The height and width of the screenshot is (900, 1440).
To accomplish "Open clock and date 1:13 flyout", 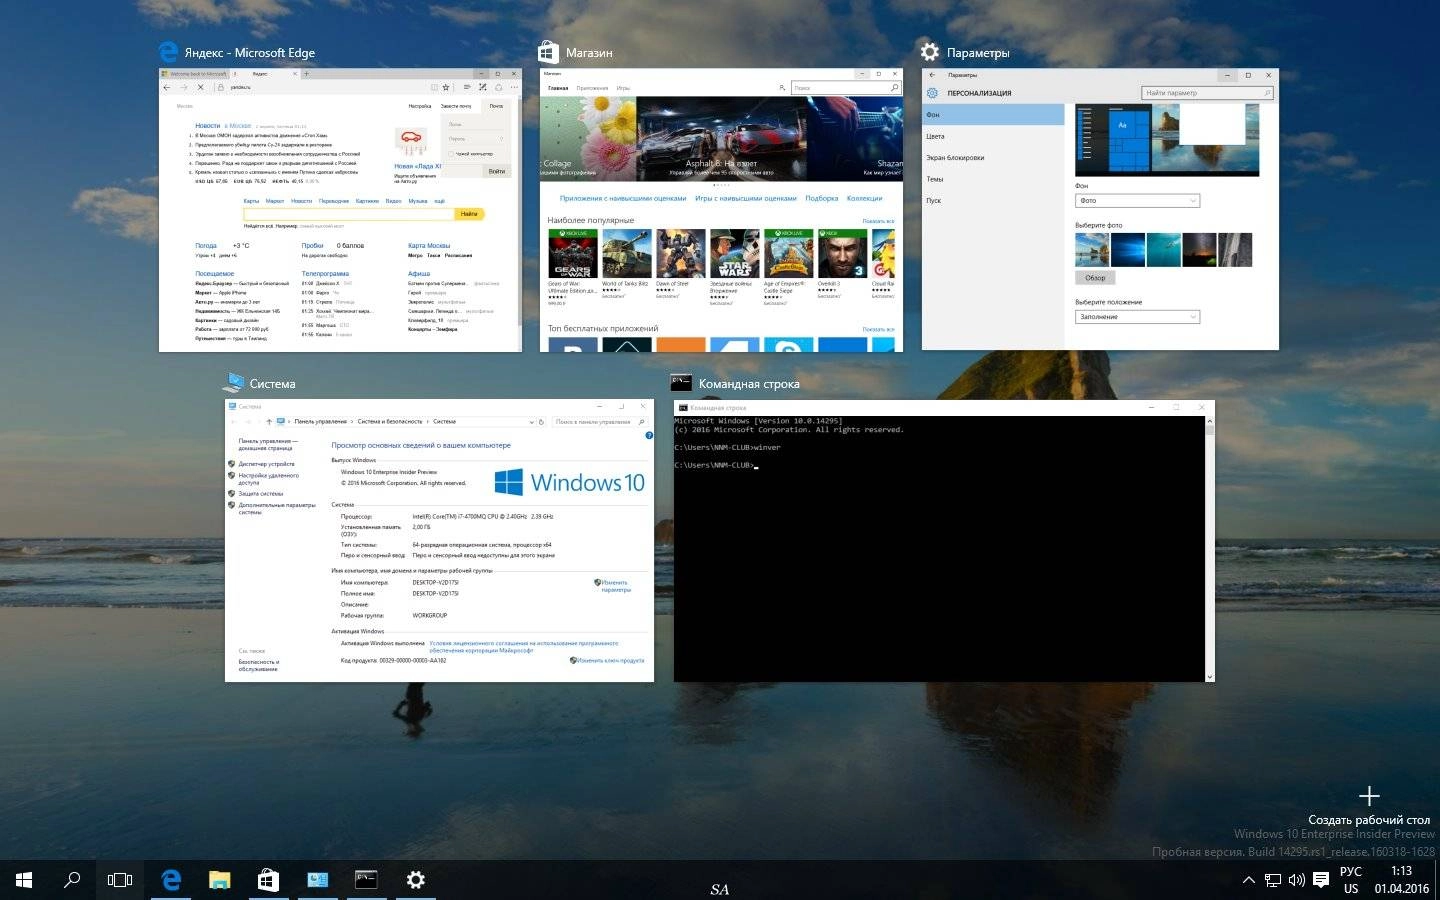I will (x=1401, y=880).
